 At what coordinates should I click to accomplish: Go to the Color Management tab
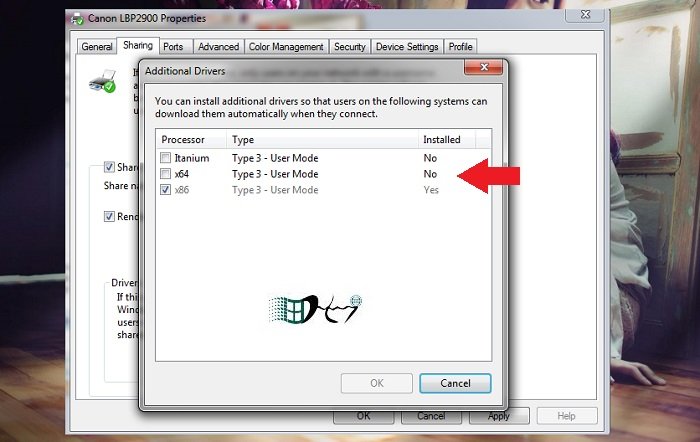pyautogui.click(x=286, y=47)
